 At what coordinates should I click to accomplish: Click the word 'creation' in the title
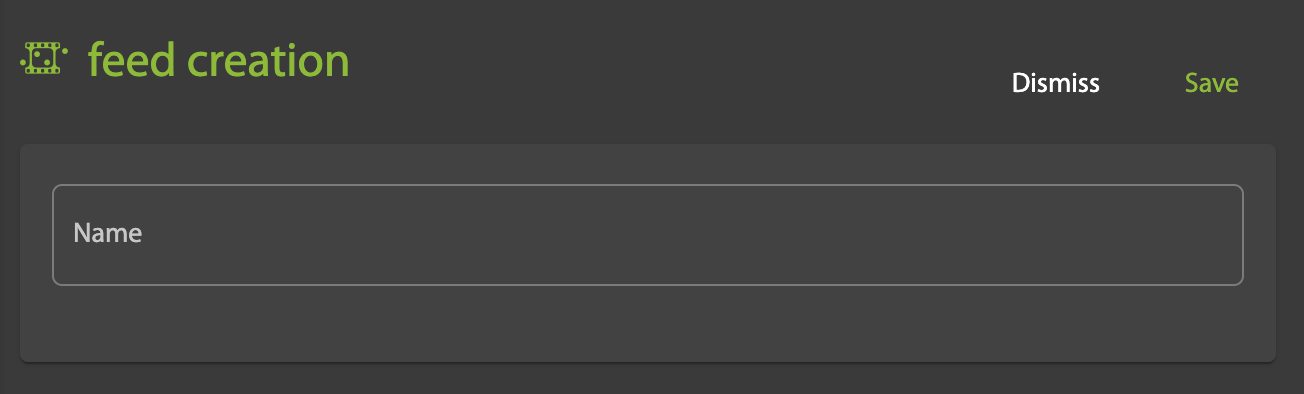(269, 60)
